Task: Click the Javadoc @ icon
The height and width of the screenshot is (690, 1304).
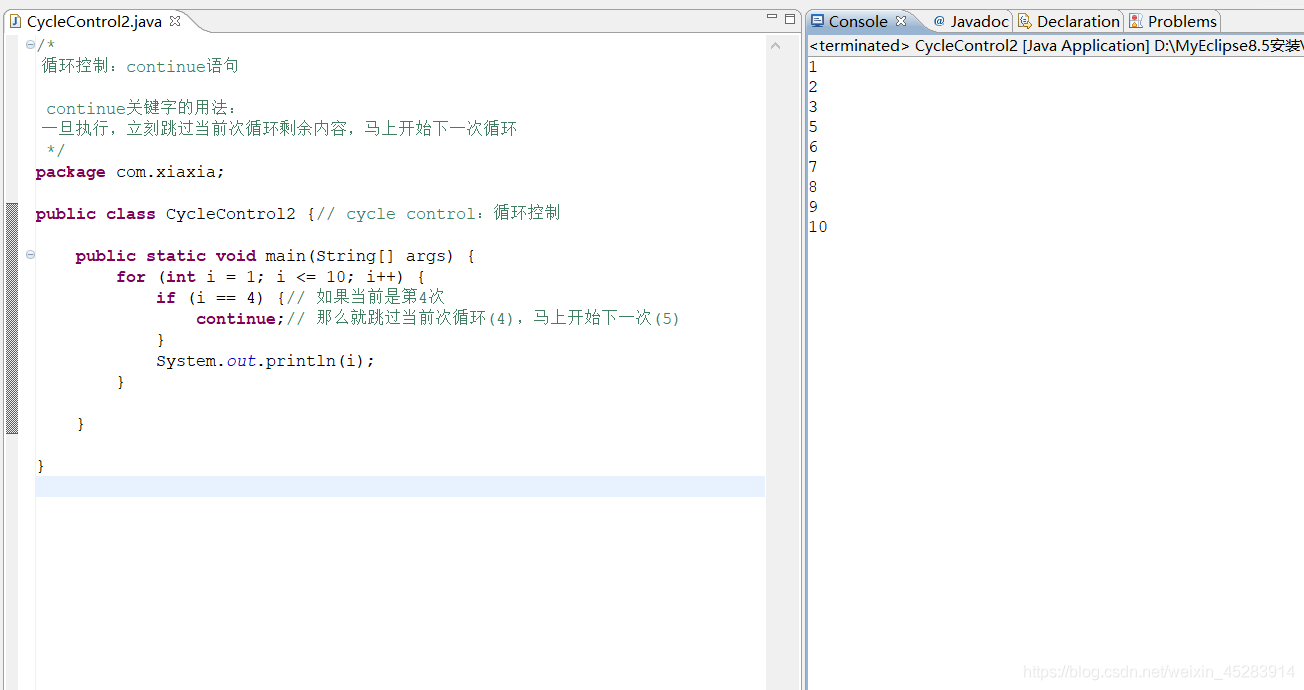Action: pos(939,21)
